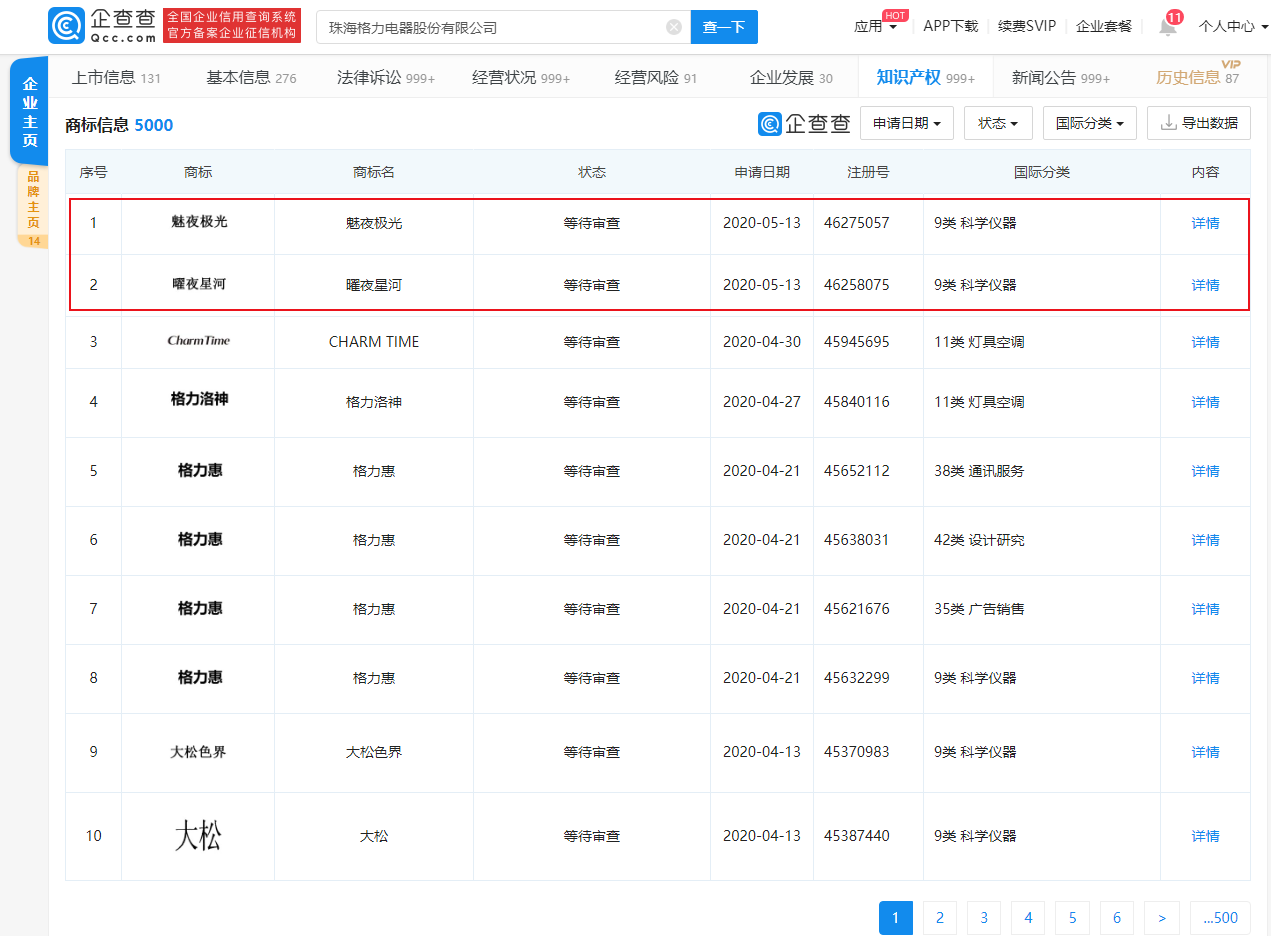Click the 查一下 search button
This screenshot has width=1271, height=936.
pos(724,27)
